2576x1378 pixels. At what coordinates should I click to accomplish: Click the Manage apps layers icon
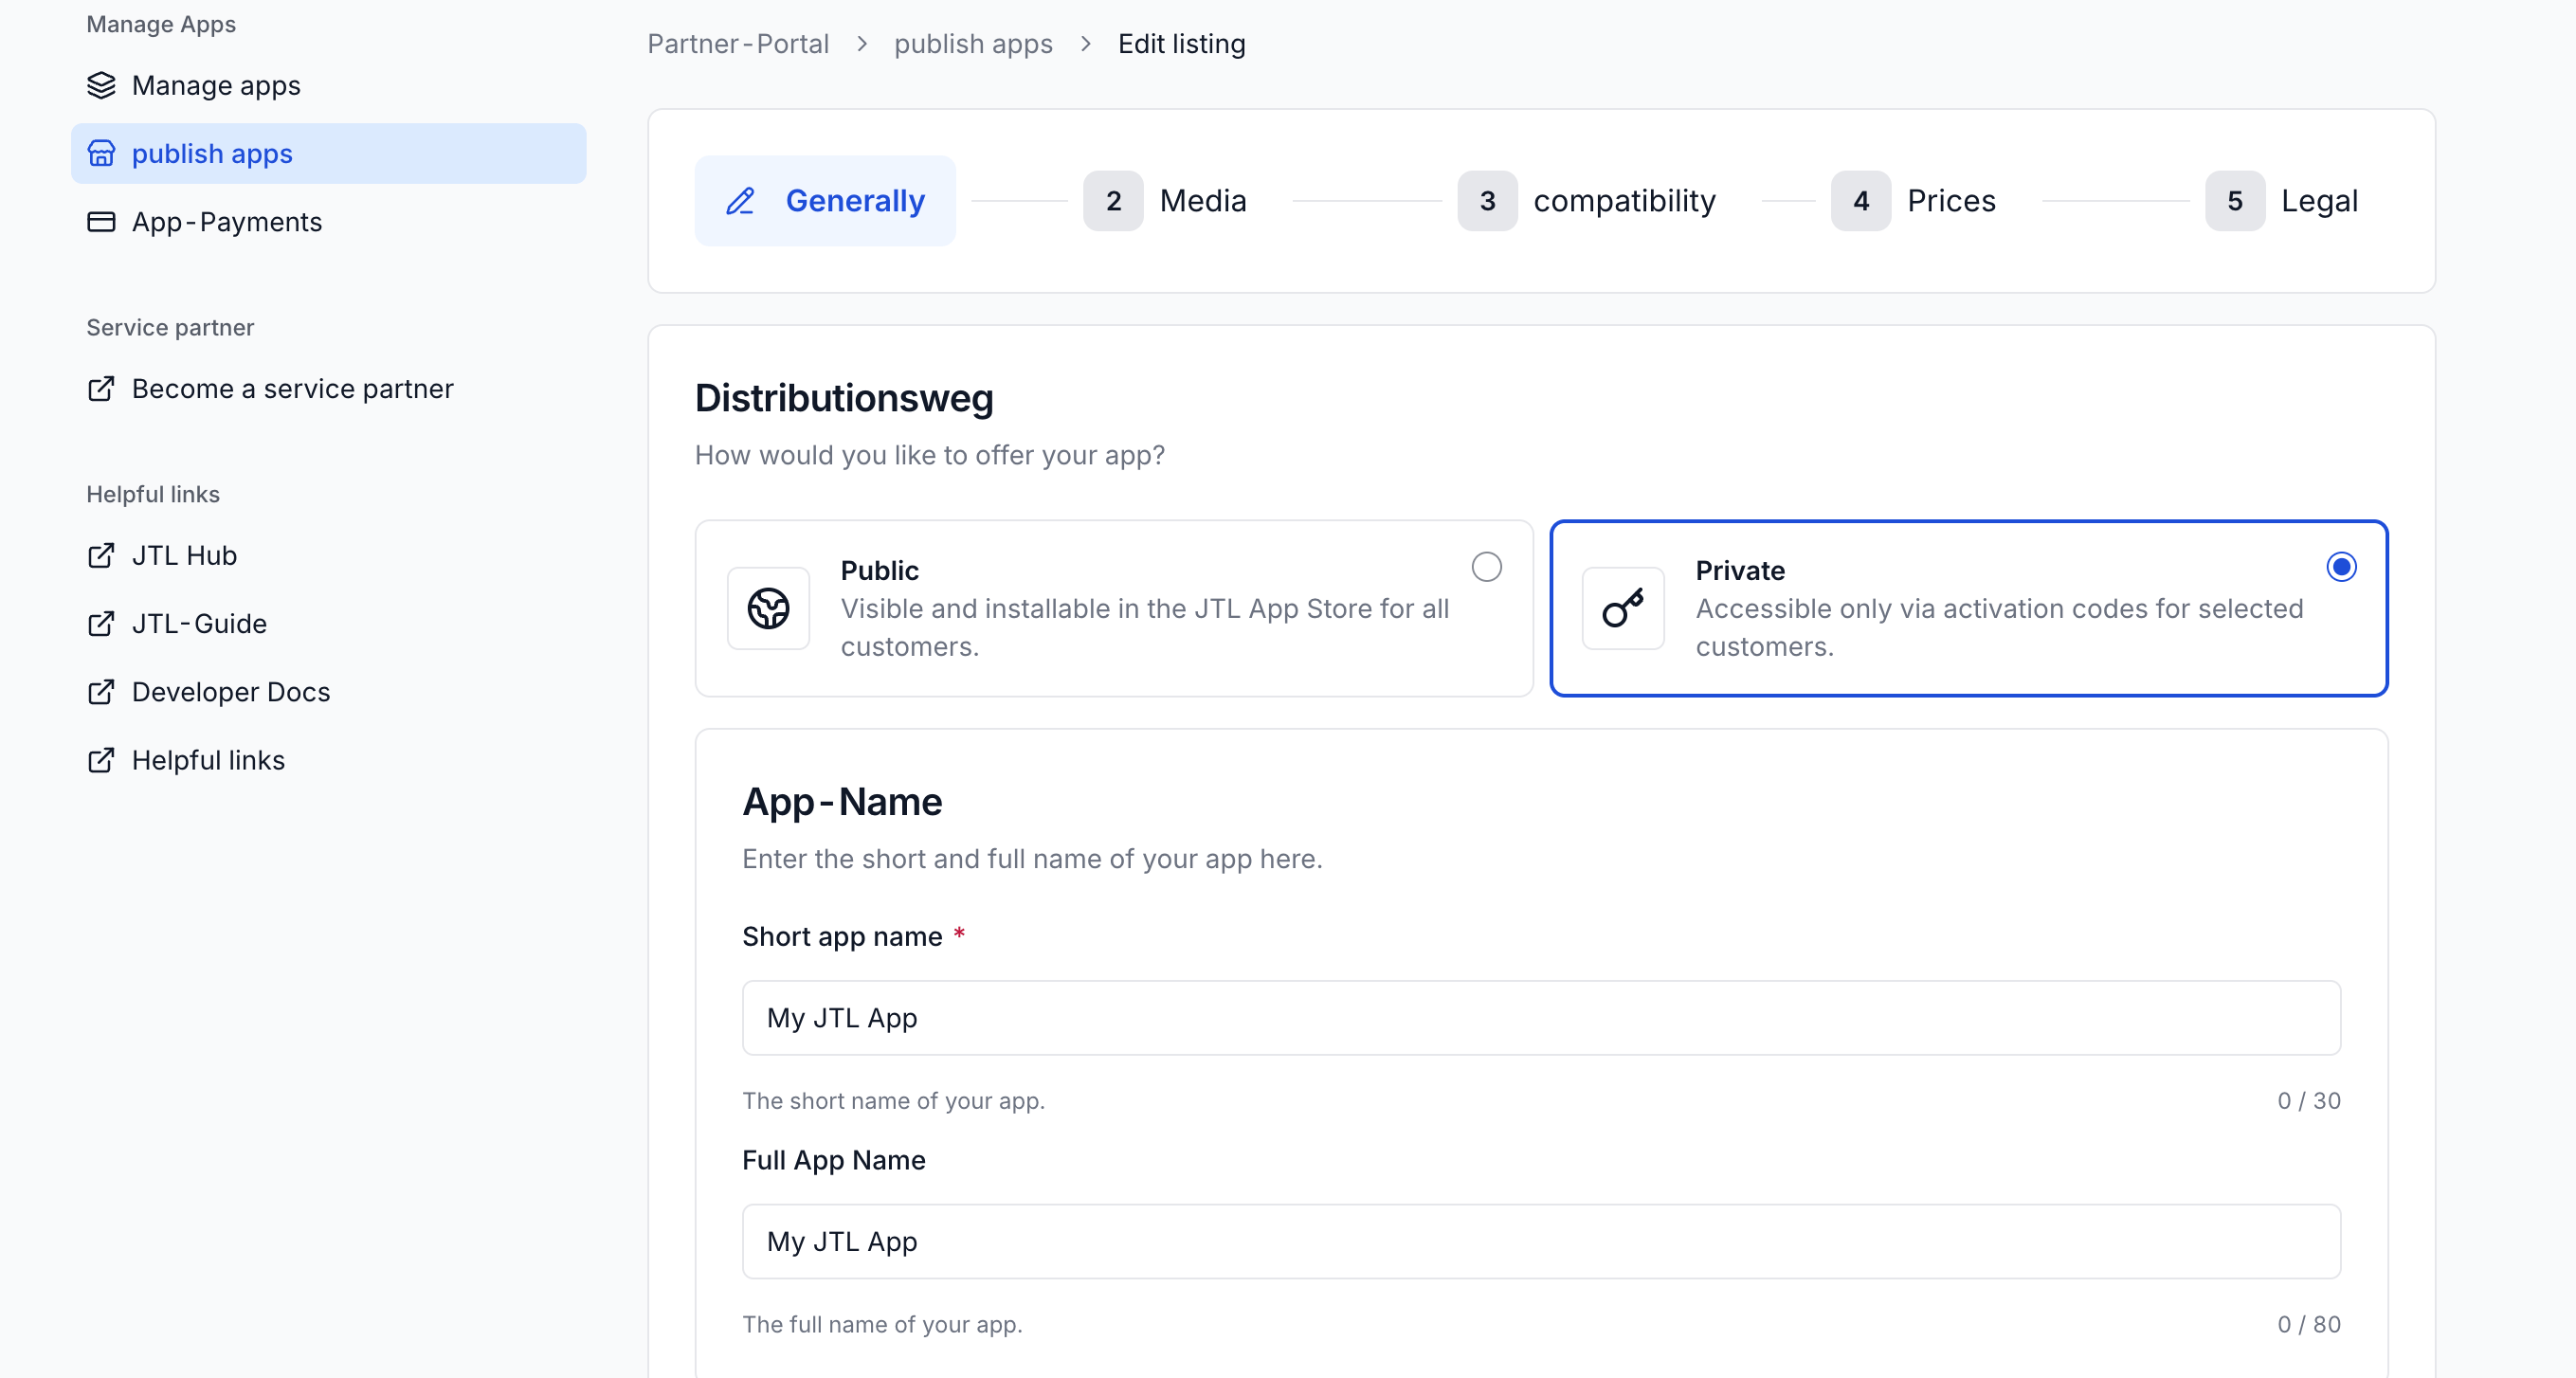click(x=101, y=85)
